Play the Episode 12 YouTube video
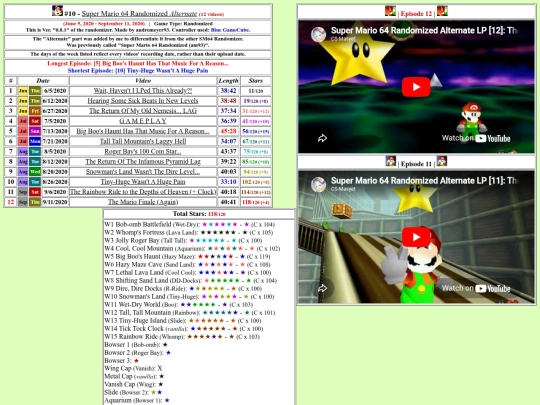This screenshot has height=405, width=540. (416, 87)
